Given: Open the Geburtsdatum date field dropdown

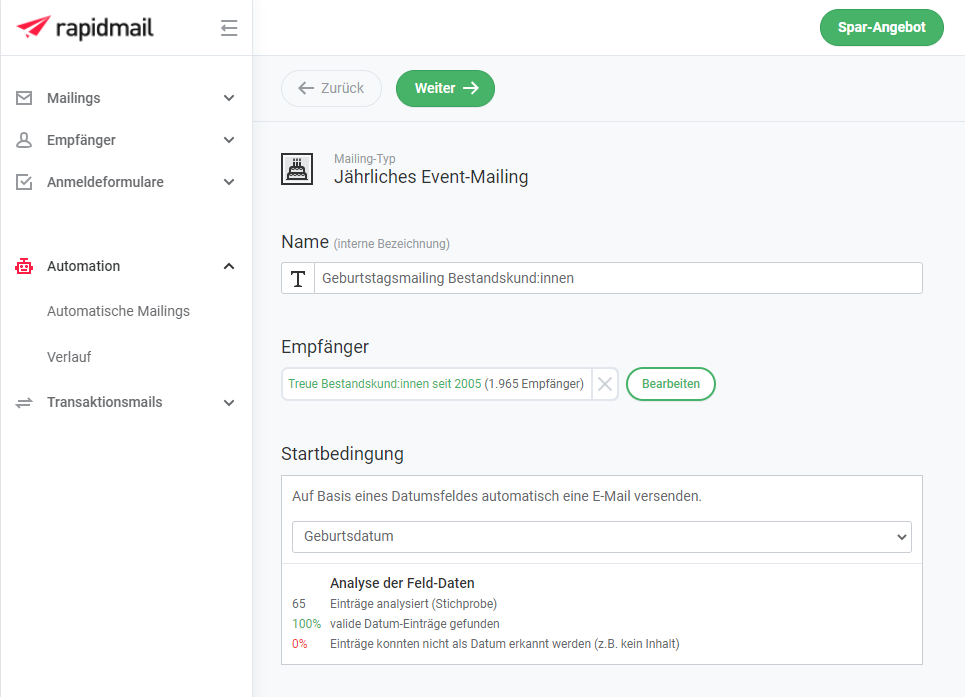Looking at the screenshot, I should [x=600, y=537].
